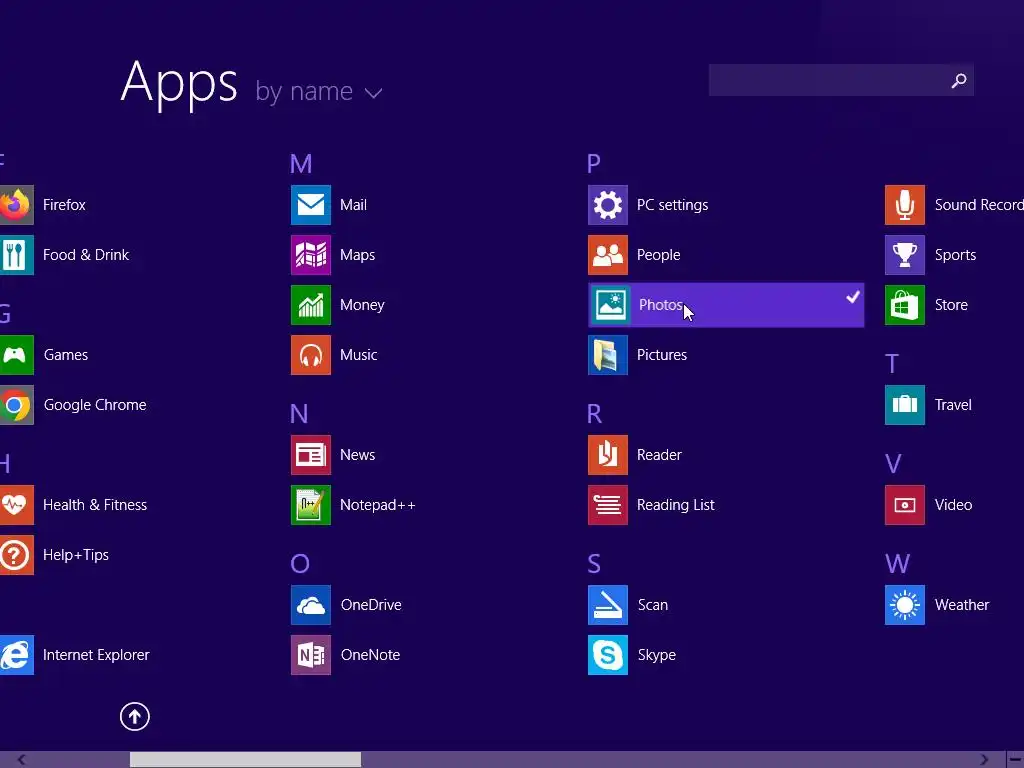Viewport: 1024px width, 768px height.
Task: Open the Firefox app icon
Action: 16,205
